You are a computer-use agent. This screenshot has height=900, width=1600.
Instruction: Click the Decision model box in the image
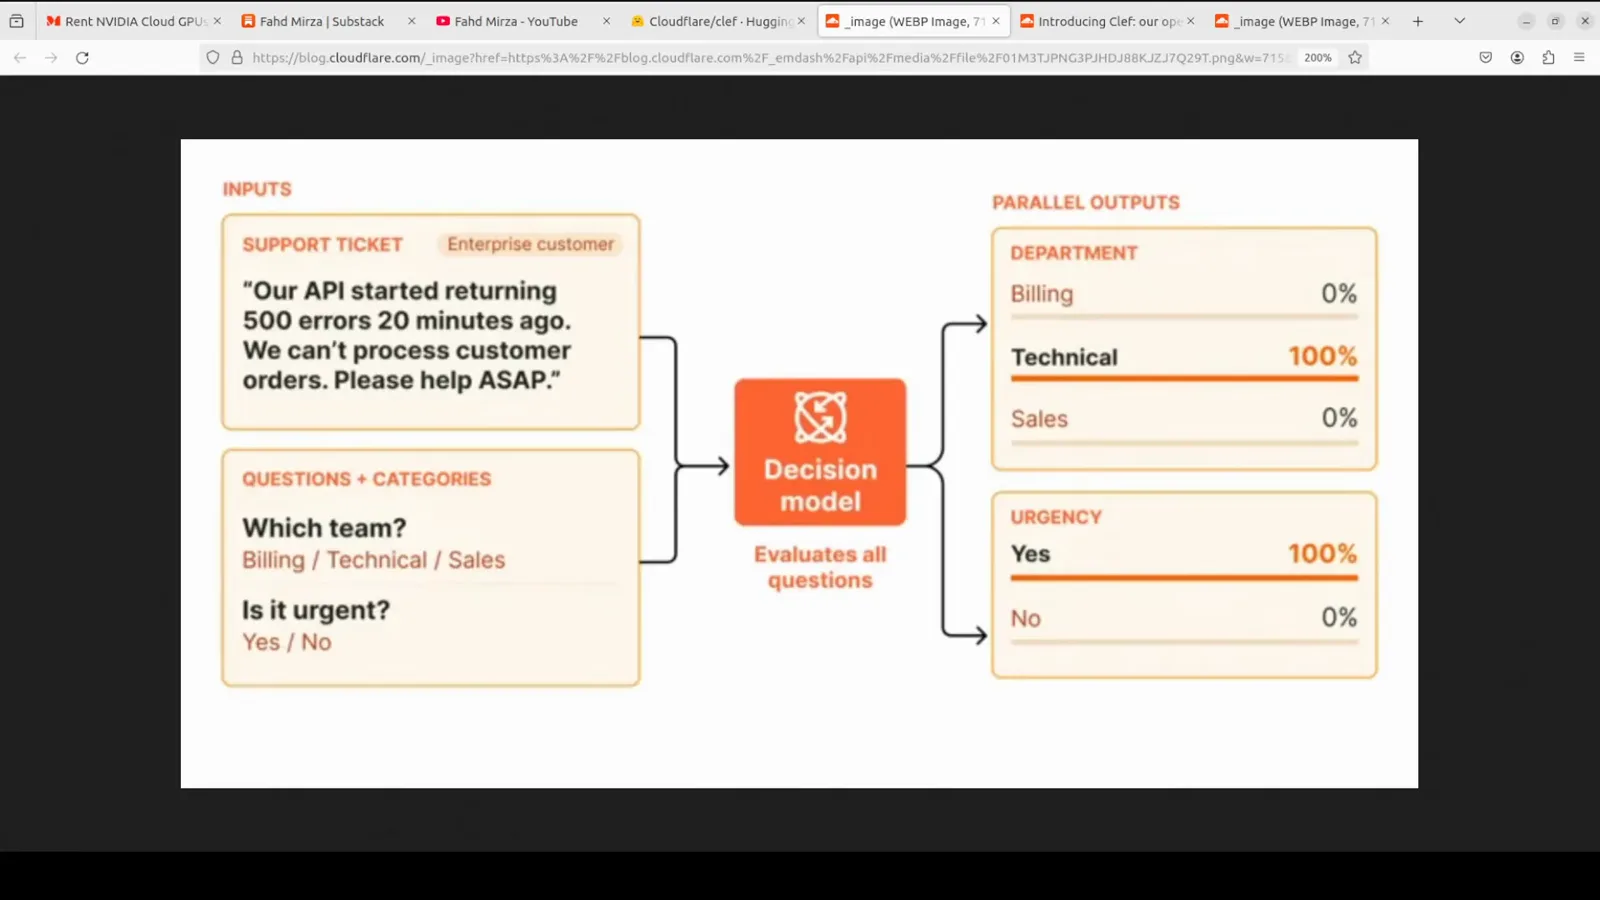coord(820,452)
